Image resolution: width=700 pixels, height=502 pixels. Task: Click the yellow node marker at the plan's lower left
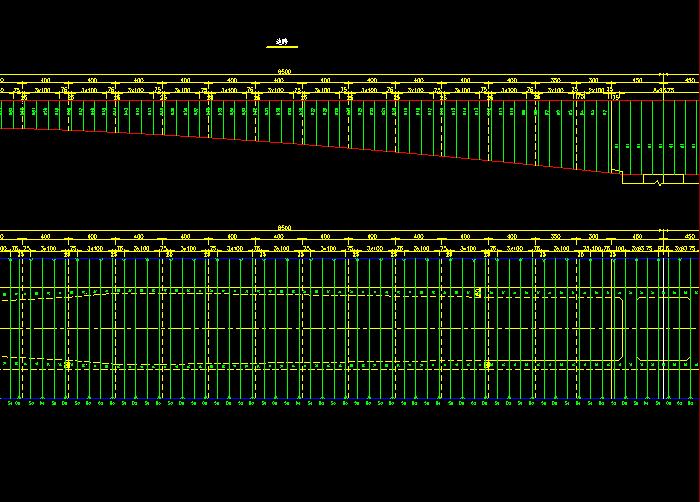coord(68,365)
